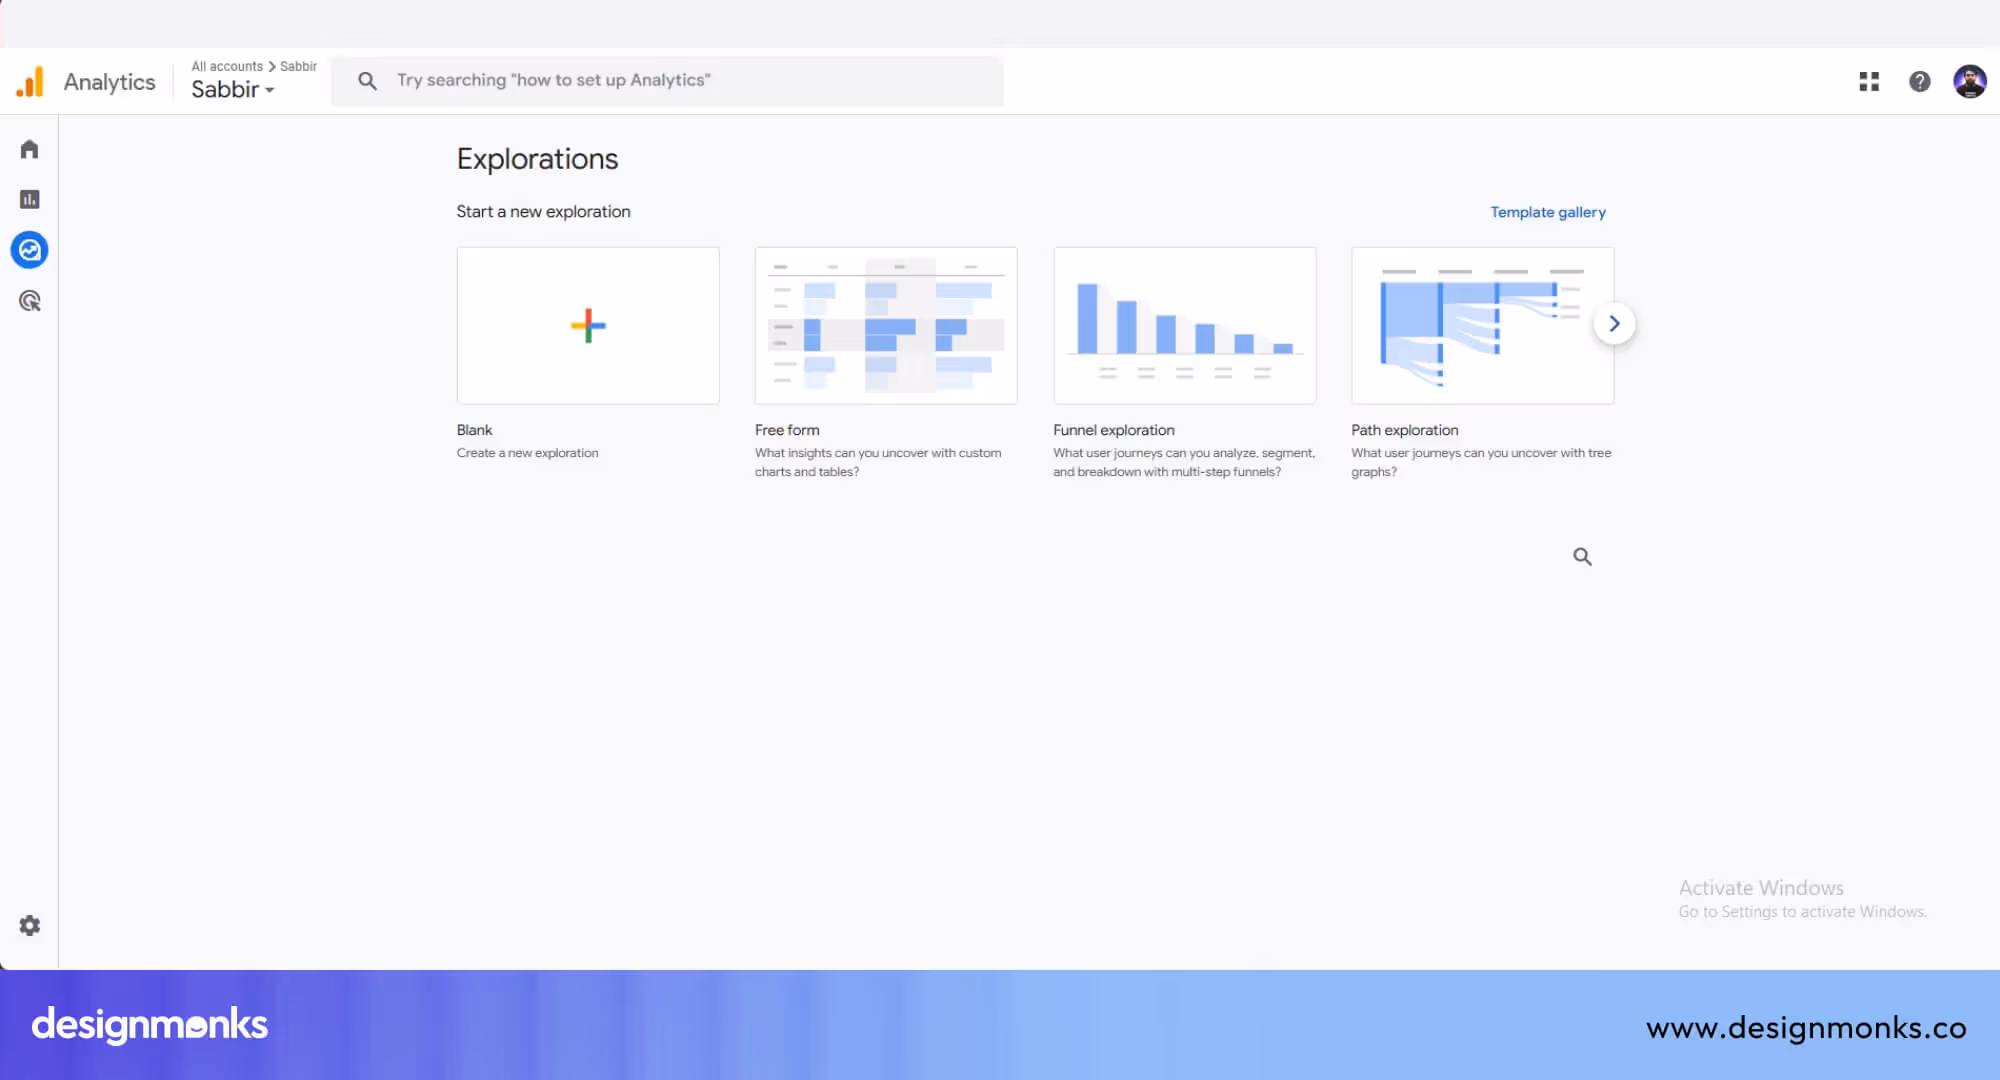The width and height of the screenshot is (2000, 1080).
Task: Open the Reports icon in sidebar
Action: [29, 199]
